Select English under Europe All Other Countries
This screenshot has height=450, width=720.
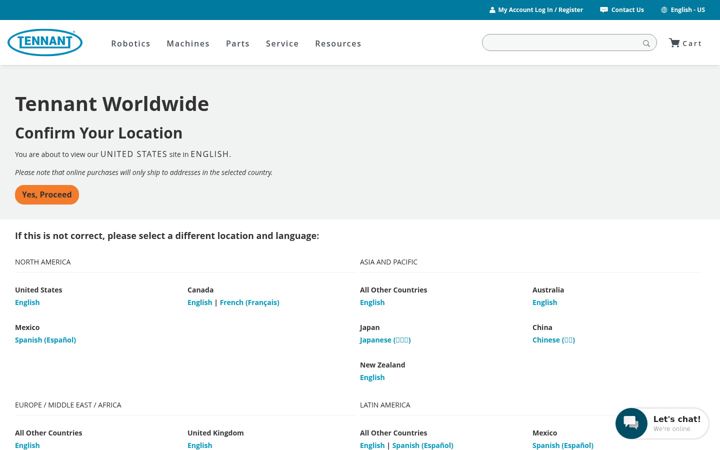(x=27, y=445)
